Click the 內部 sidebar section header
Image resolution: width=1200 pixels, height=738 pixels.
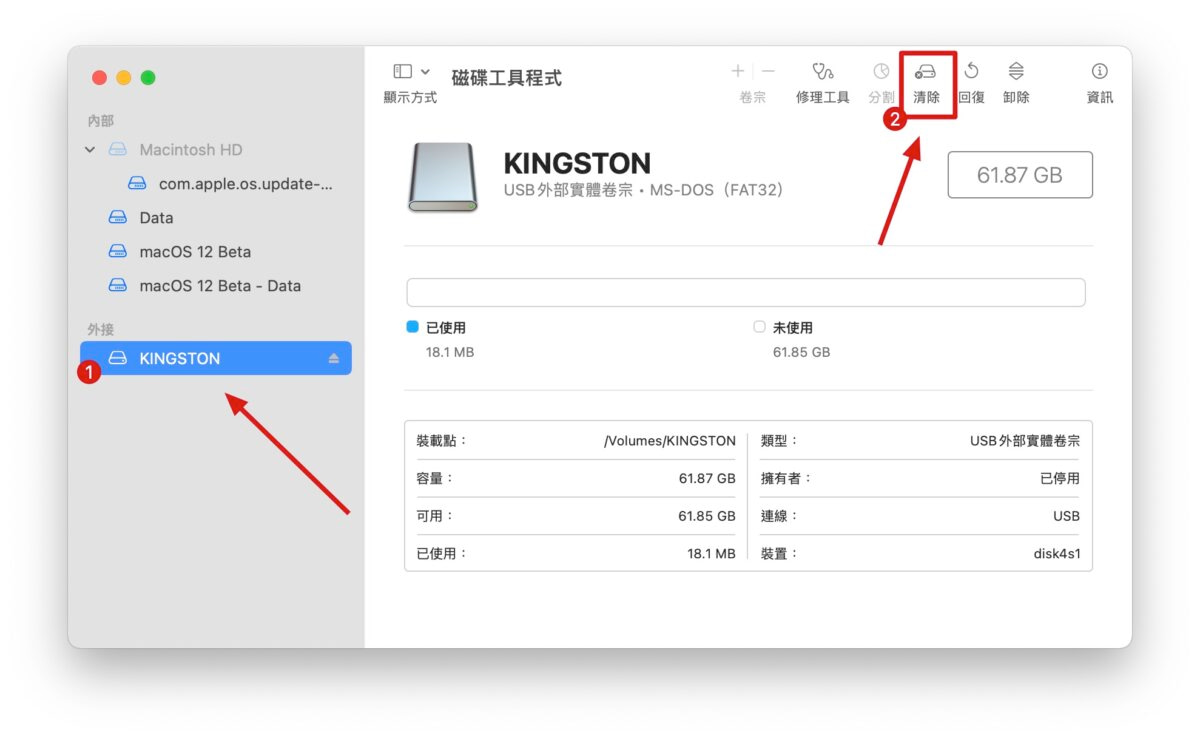(x=101, y=121)
